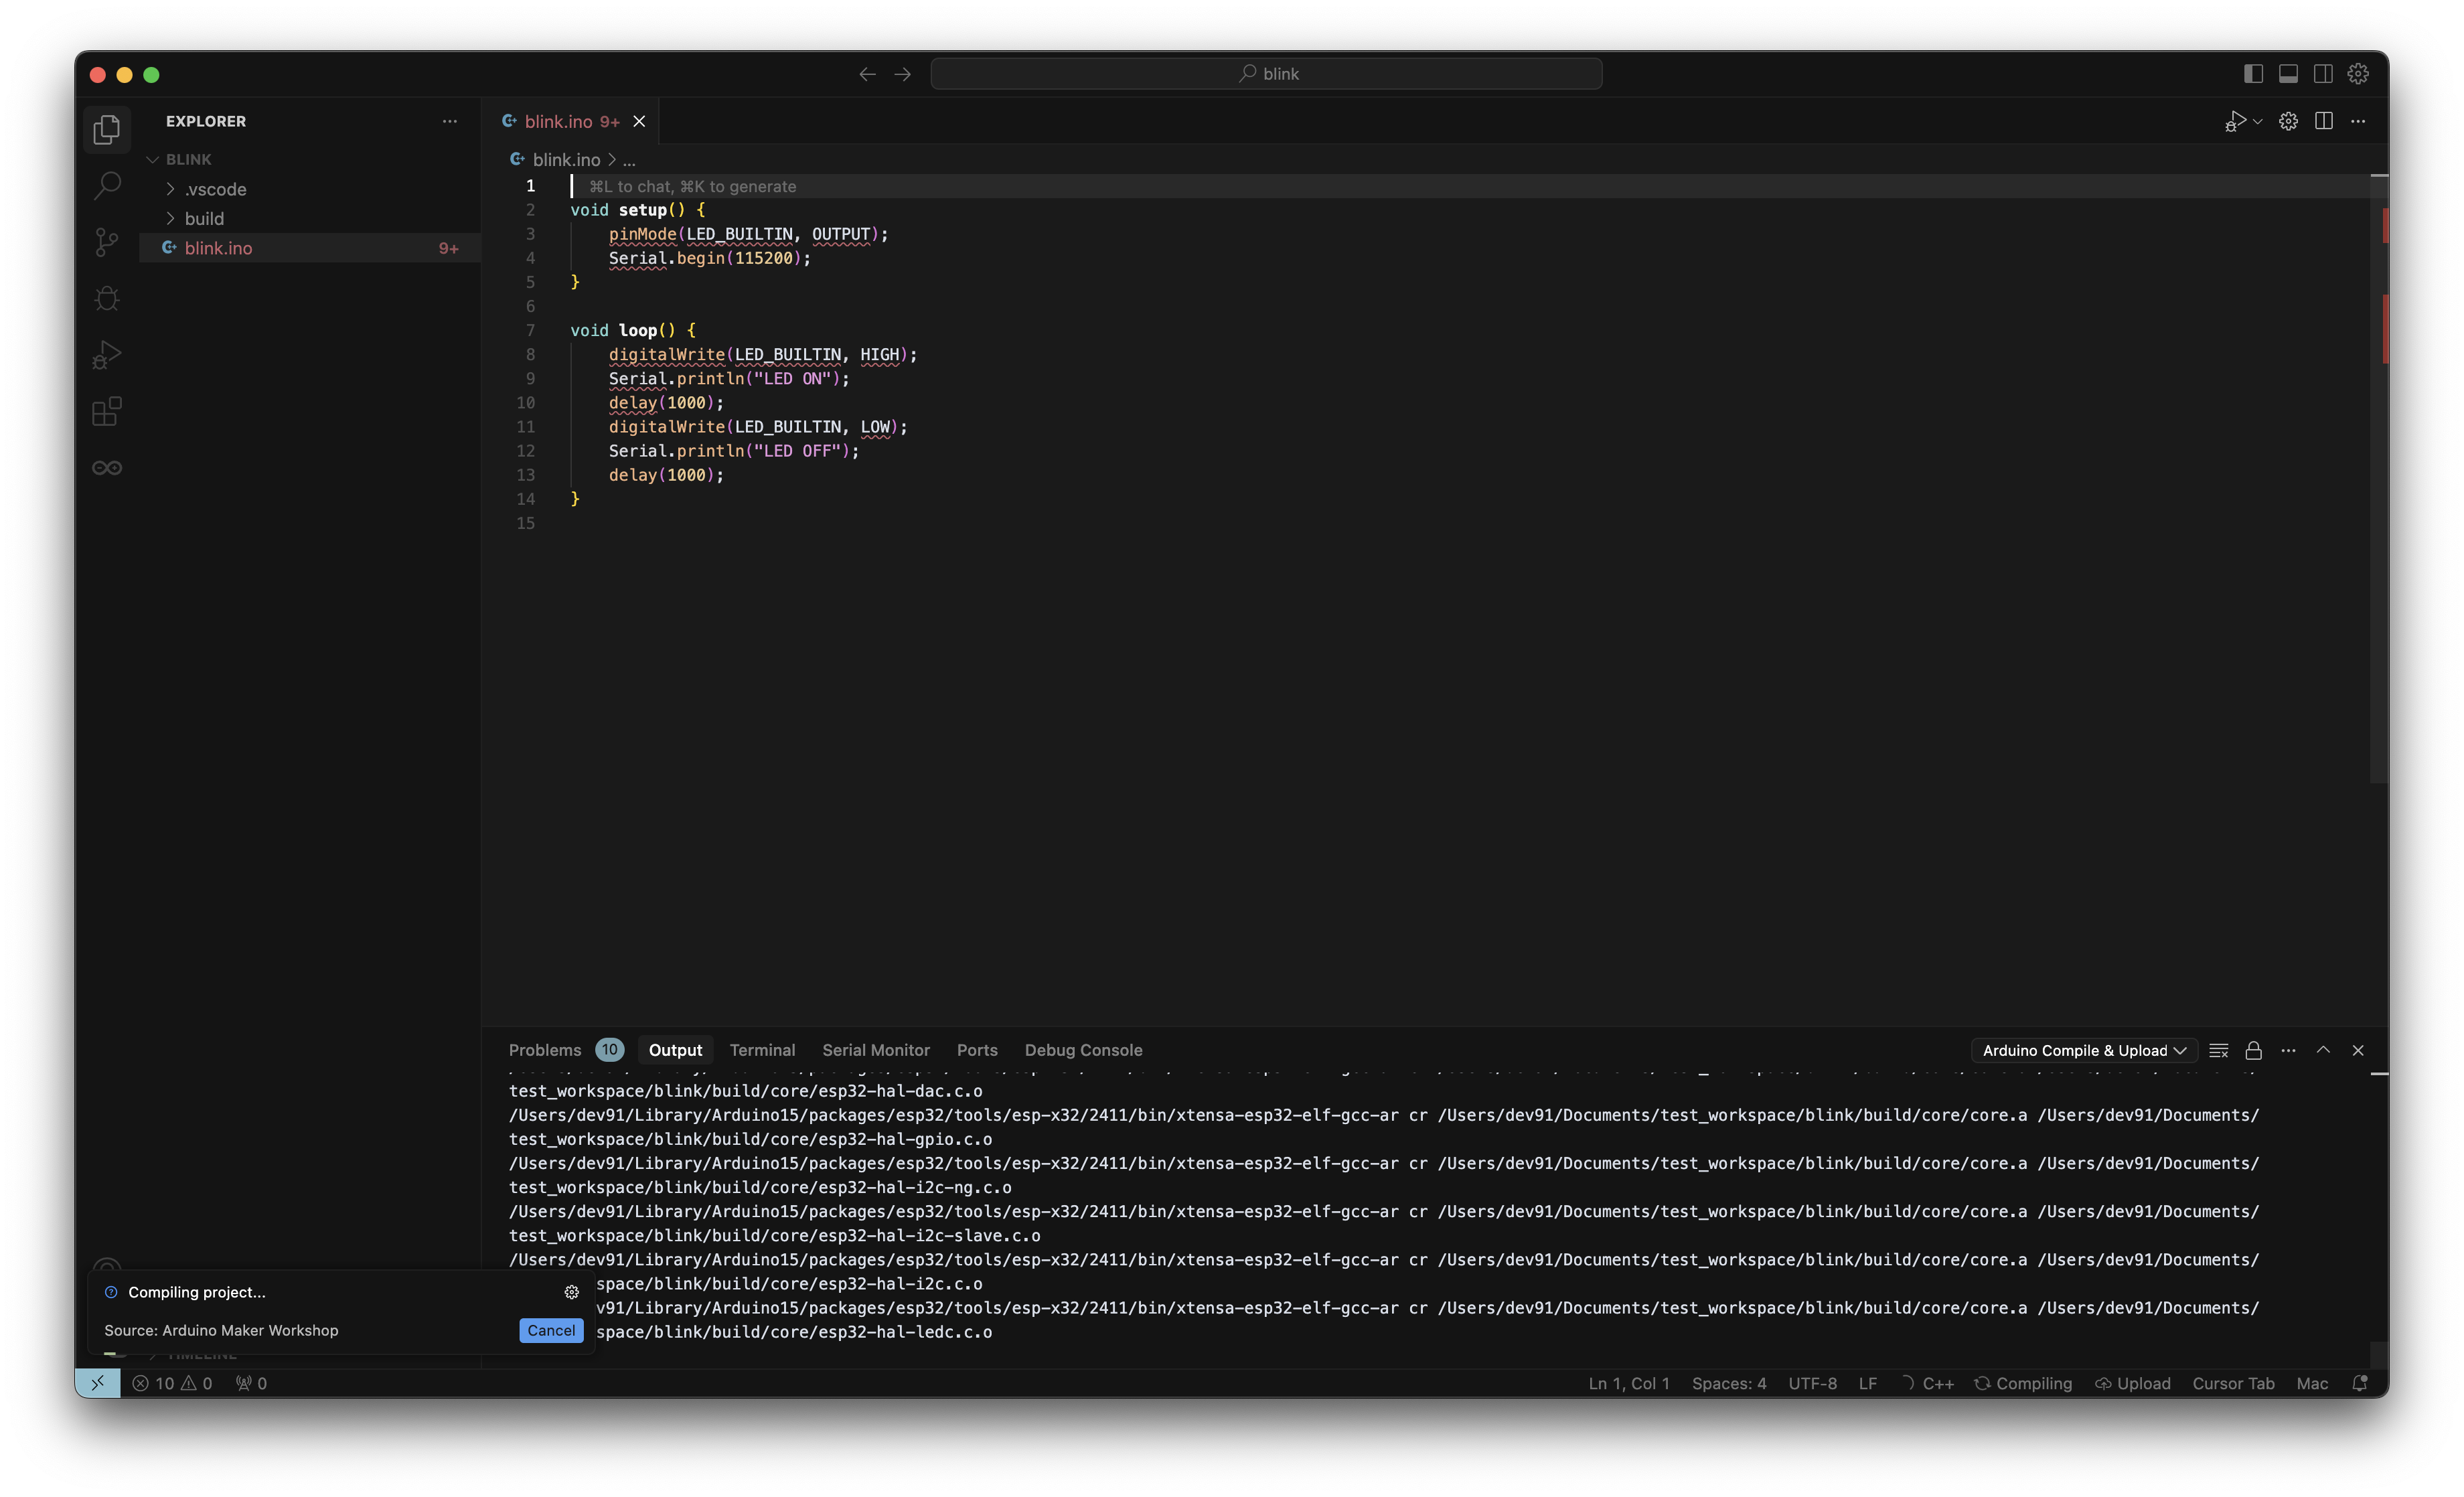
Task: Open the Search view in activity bar
Action: tap(107, 185)
